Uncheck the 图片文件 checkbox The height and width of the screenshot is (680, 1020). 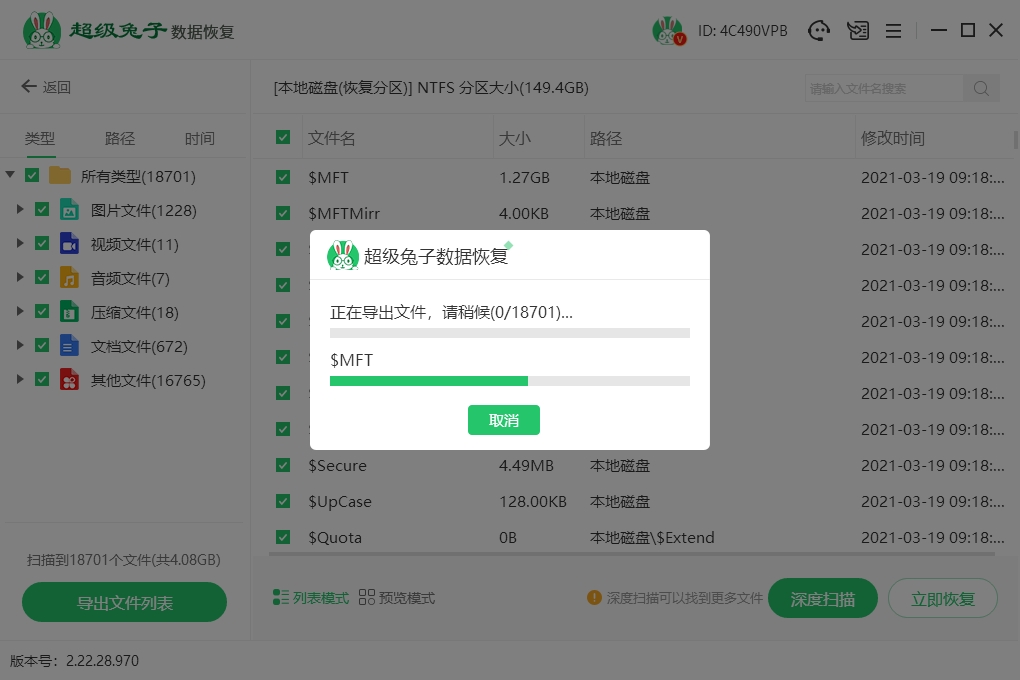click(42, 210)
